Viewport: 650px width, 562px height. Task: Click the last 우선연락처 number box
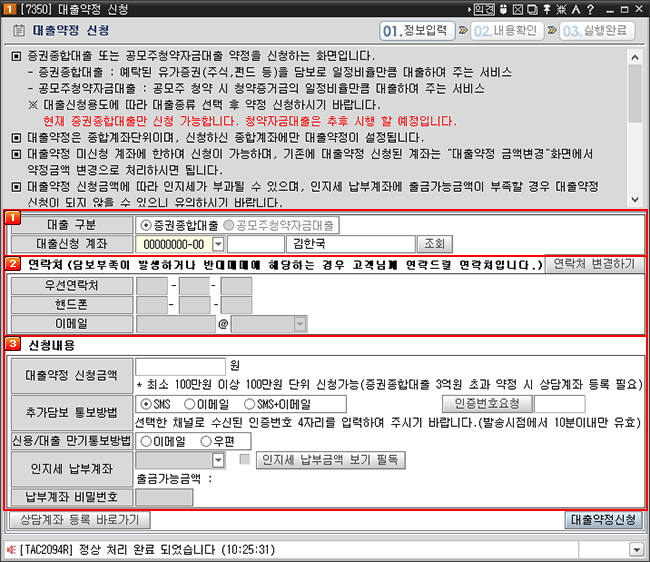(236, 286)
